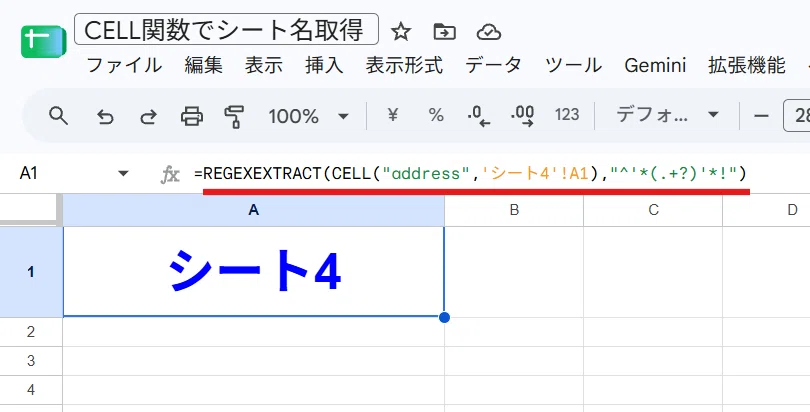Increase decimal places
Image resolution: width=810 pixels, height=412 pixels.
click(522, 116)
